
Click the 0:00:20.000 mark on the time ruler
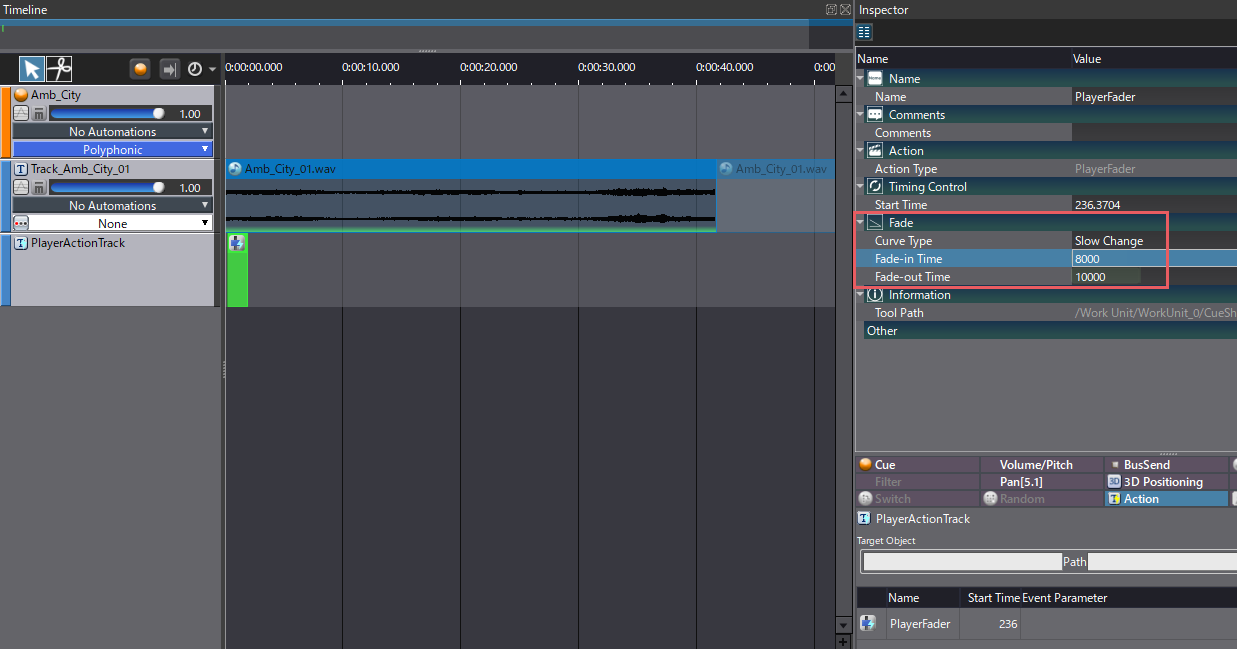(x=488, y=67)
